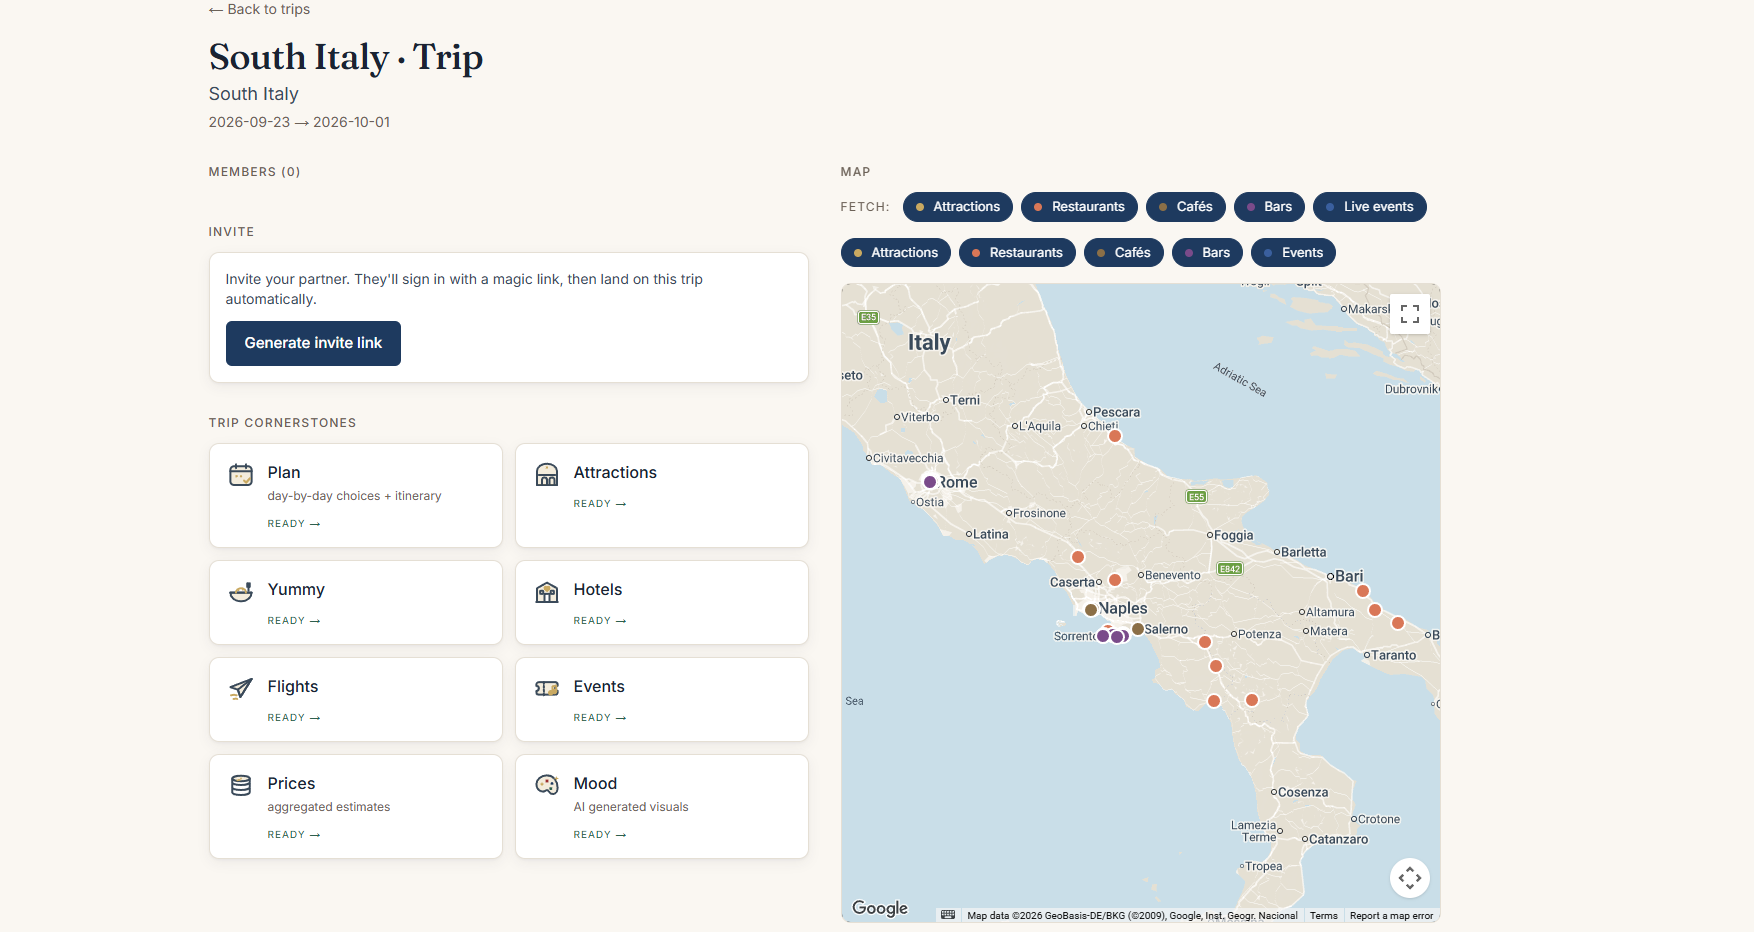This screenshot has width=1754, height=932.
Task: Open map keyboard shortcuts icon
Action: pos(948,915)
